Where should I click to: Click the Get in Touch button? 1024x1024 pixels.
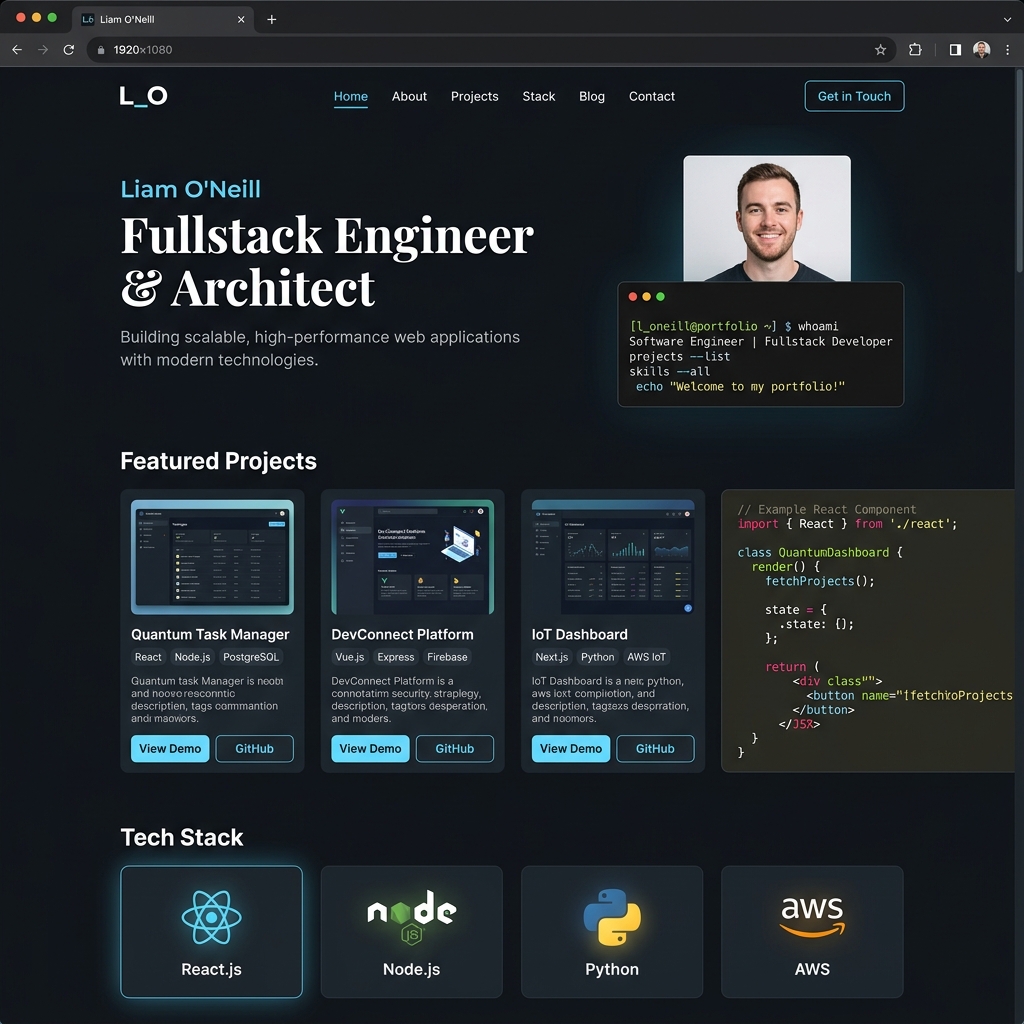pyautogui.click(x=854, y=96)
